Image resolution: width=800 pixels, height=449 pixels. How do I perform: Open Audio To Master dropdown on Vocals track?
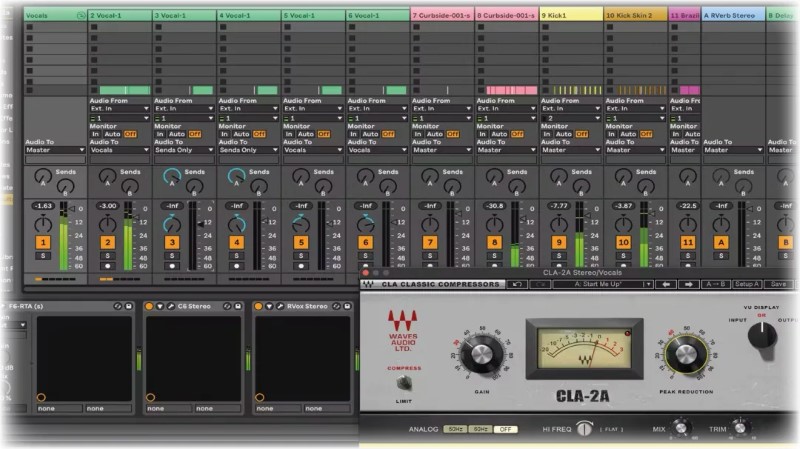[55, 150]
